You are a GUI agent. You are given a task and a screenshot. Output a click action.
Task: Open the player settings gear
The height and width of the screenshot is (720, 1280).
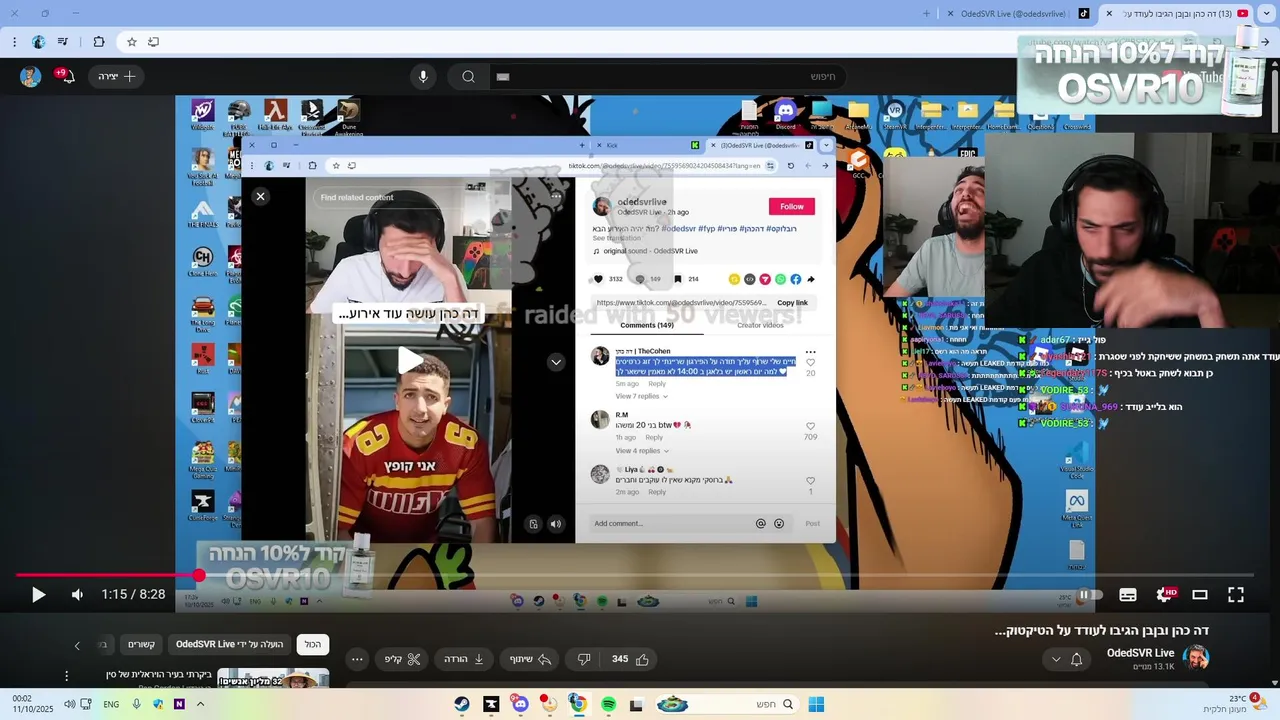click(x=1164, y=595)
